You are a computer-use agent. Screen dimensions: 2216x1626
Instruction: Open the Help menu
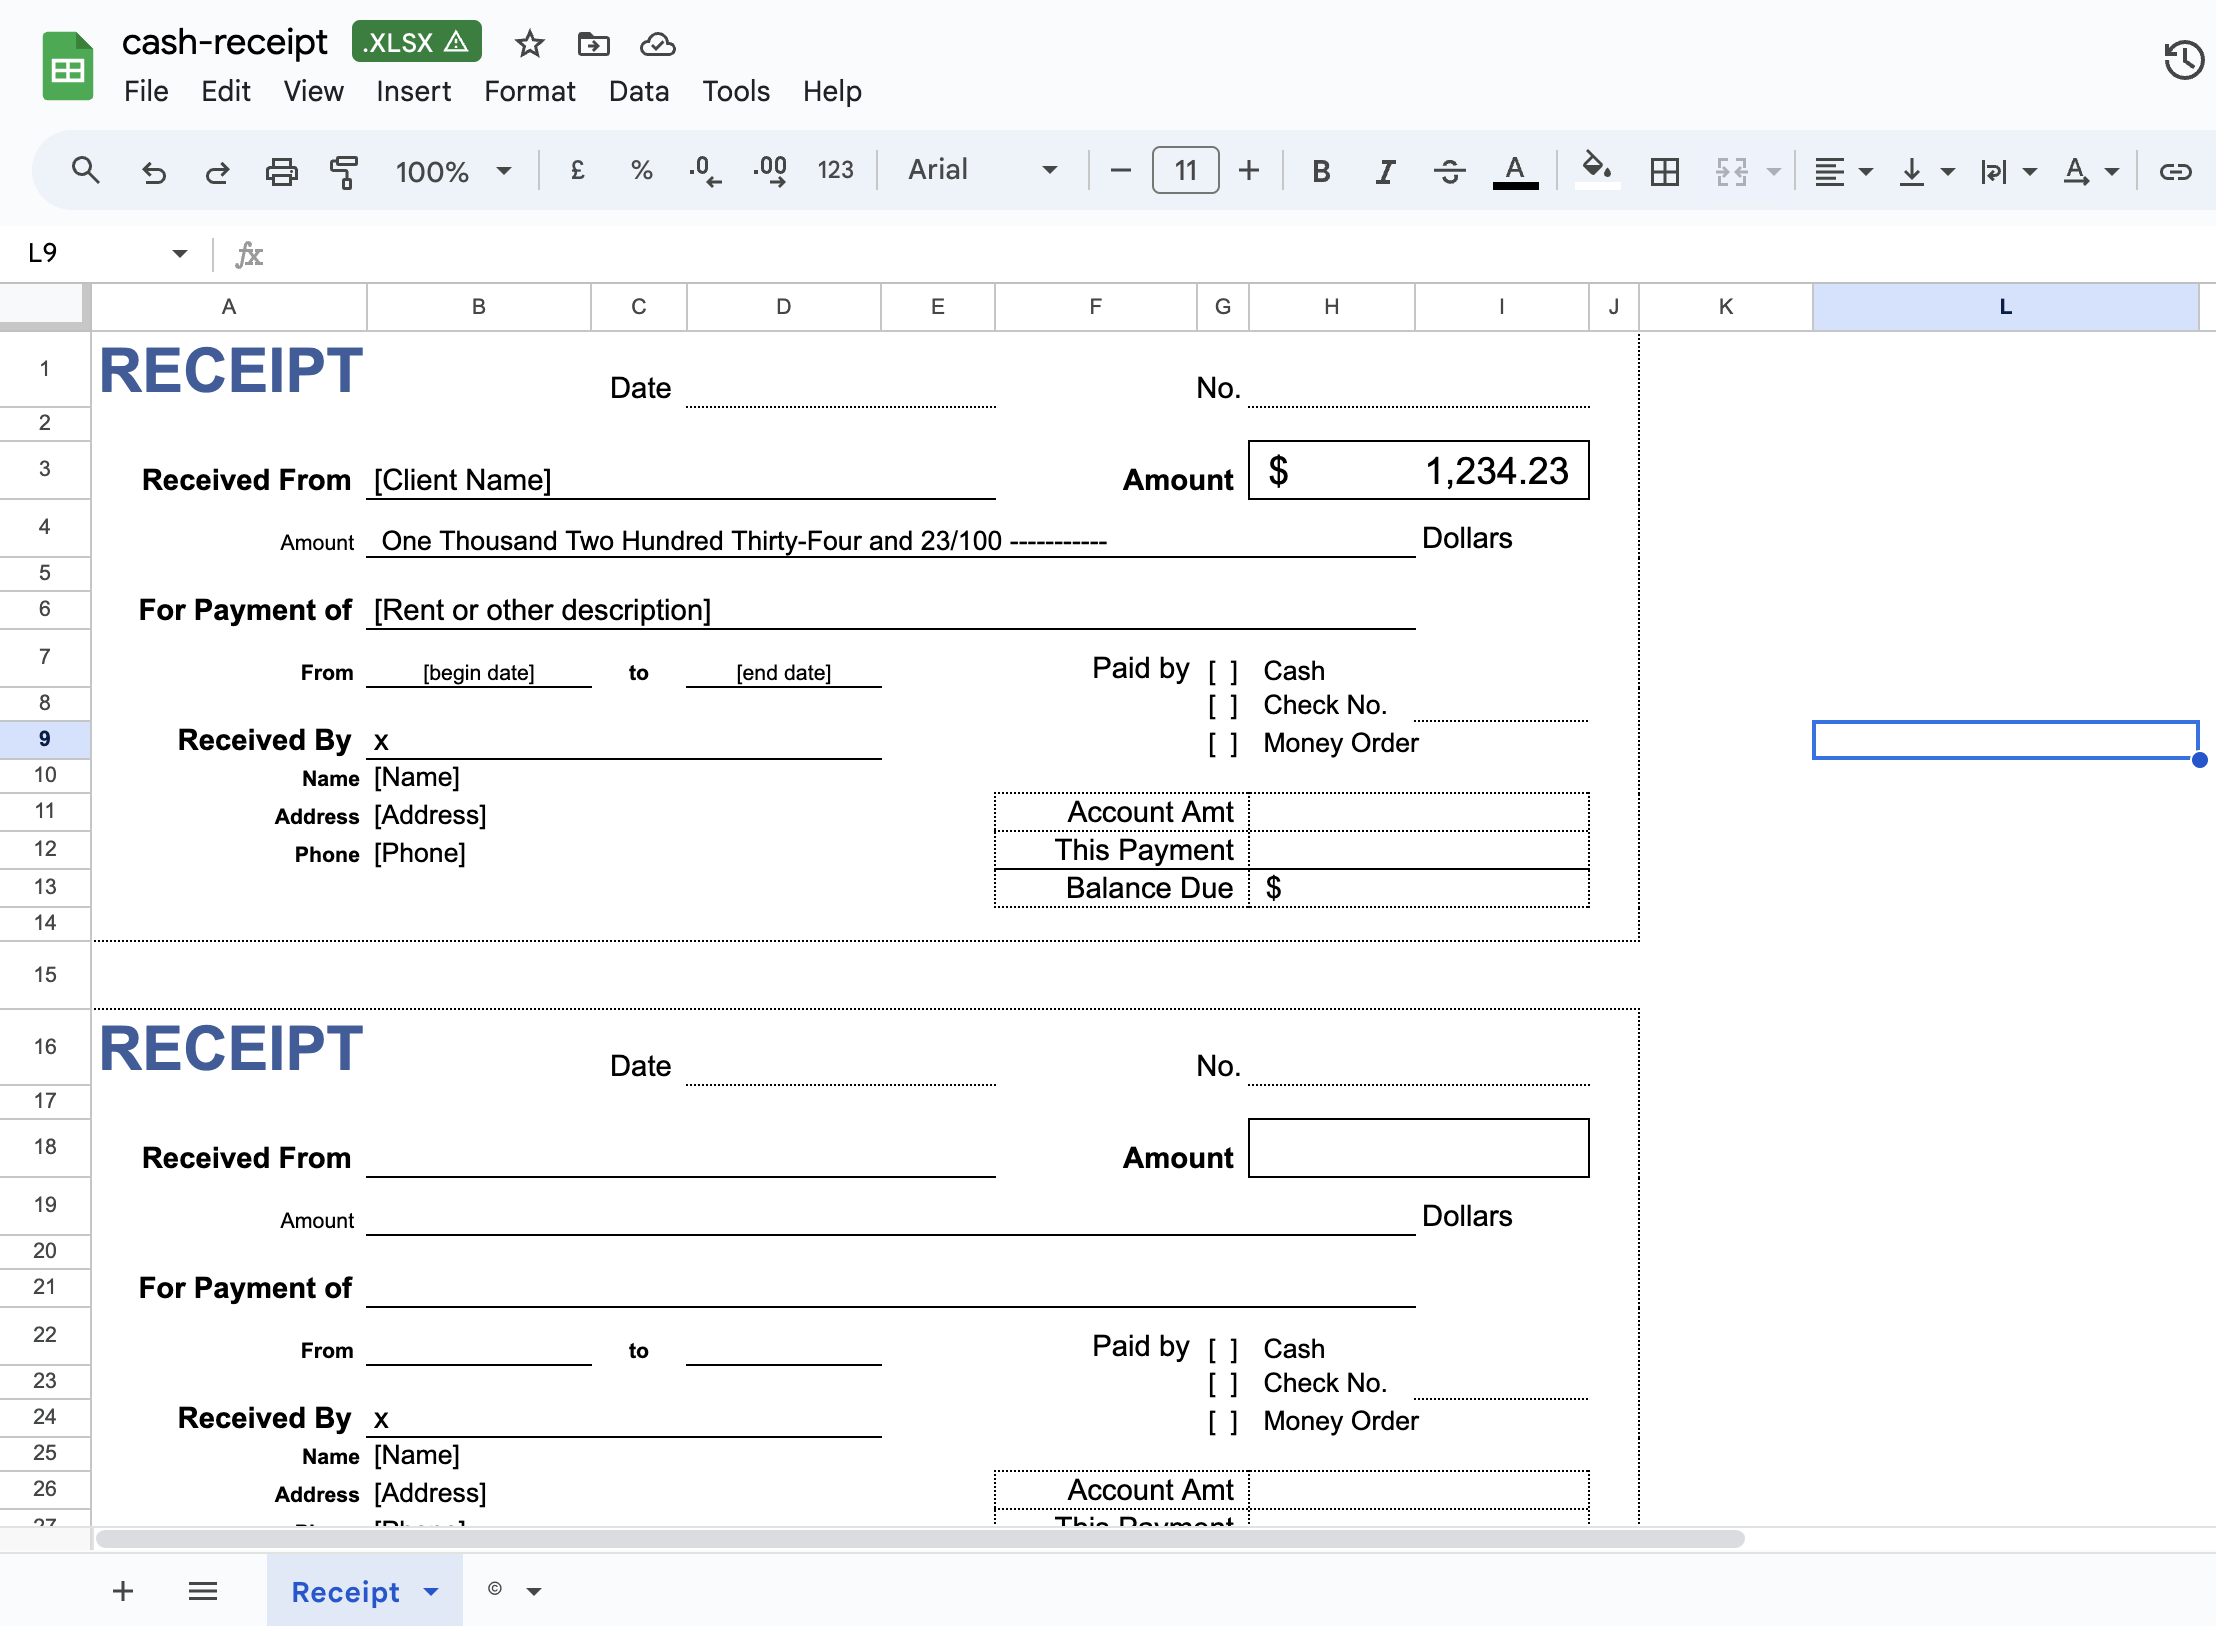831,91
